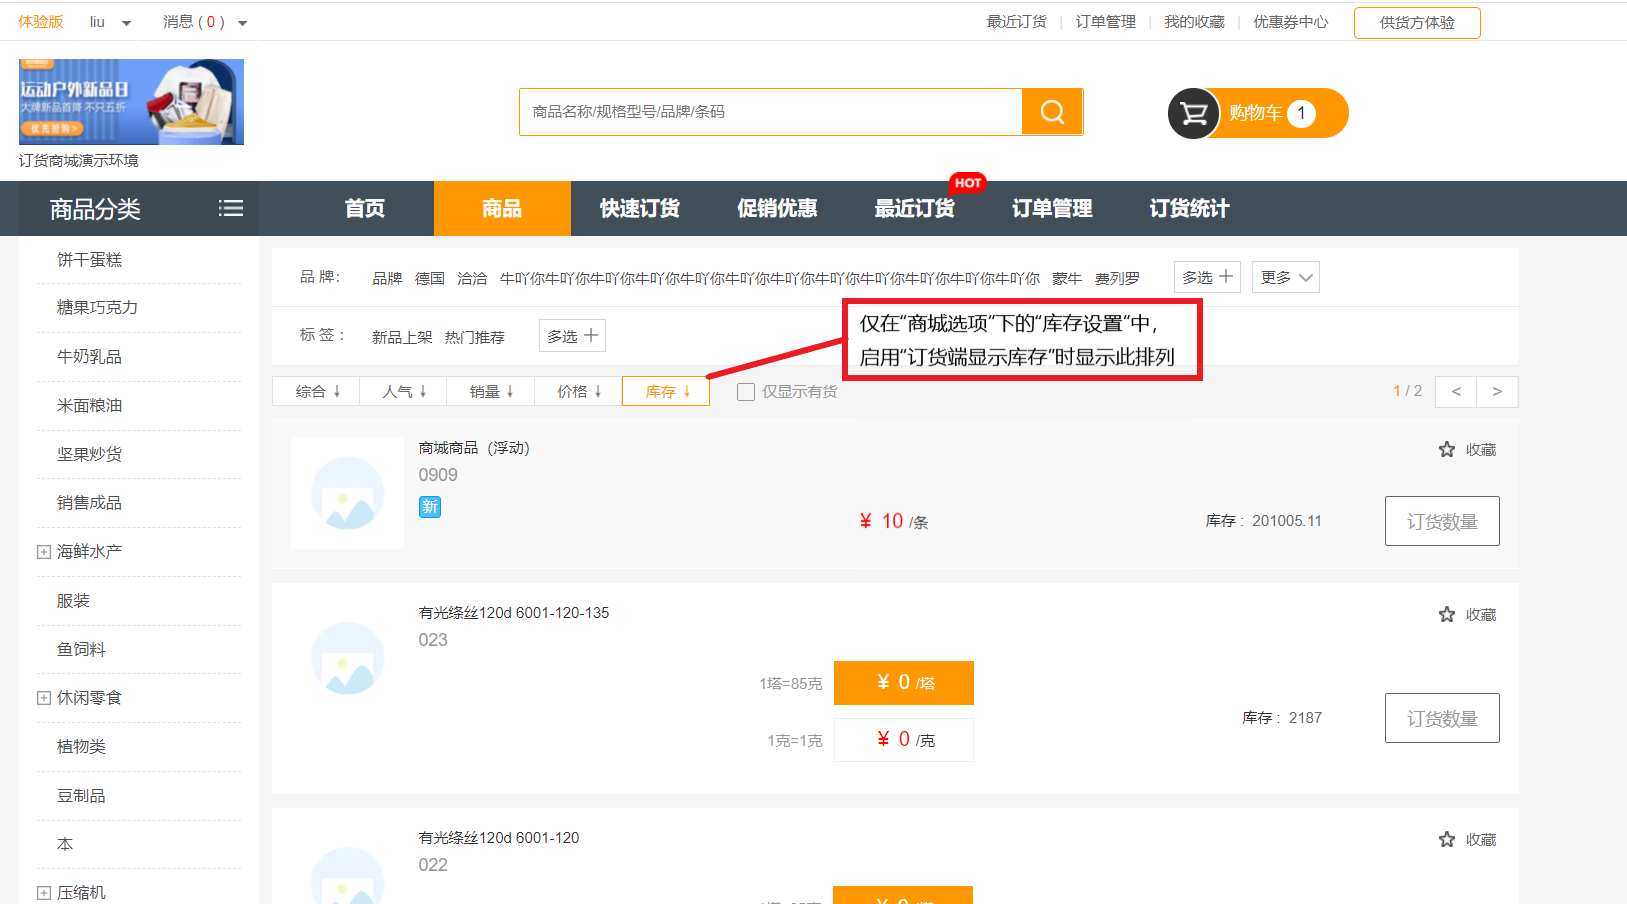
Task: Open the 最近订货 nav tab
Action: click(914, 208)
